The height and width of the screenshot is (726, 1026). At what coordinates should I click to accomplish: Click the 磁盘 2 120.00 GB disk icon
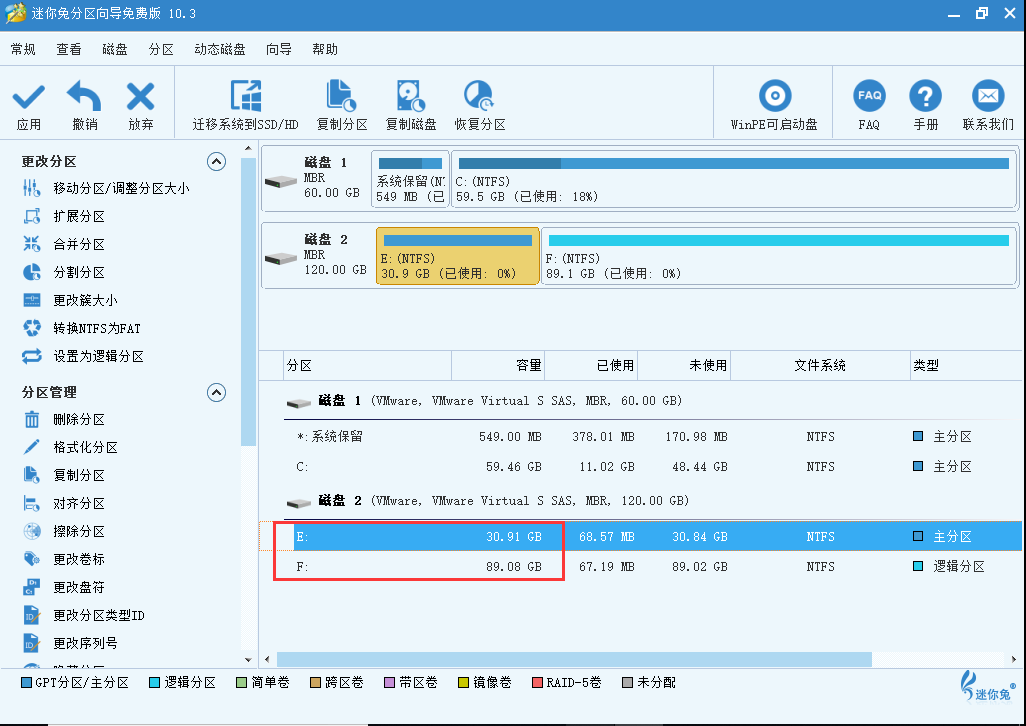pyautogui.click(x=281, y=258)
